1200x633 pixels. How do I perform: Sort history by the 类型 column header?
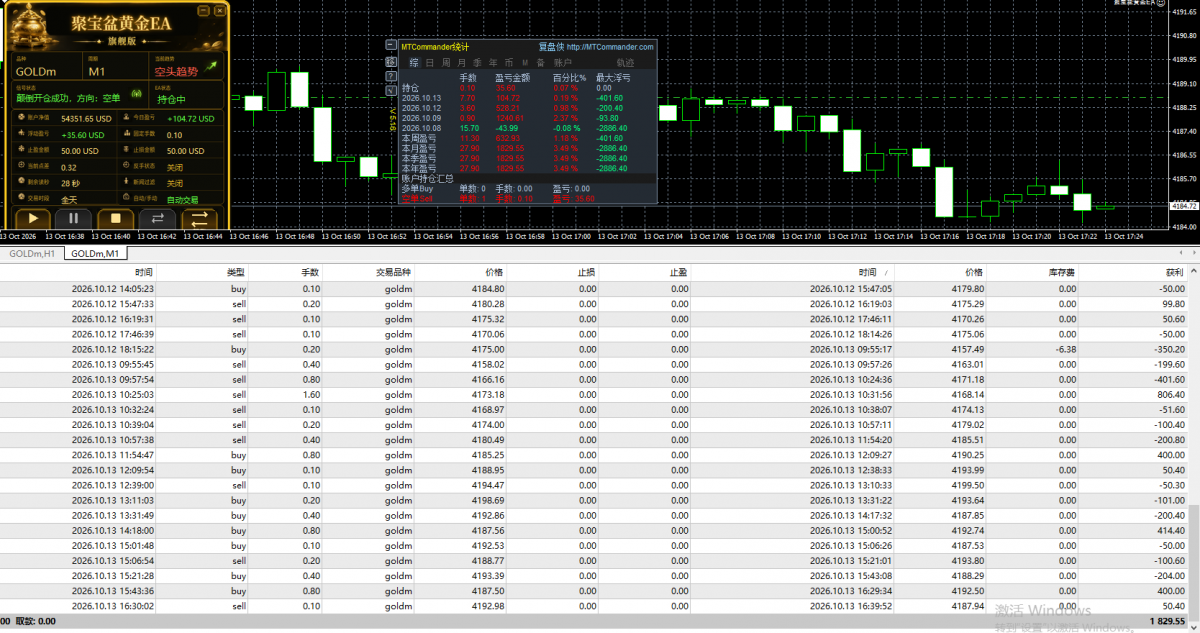click(235, 272)
